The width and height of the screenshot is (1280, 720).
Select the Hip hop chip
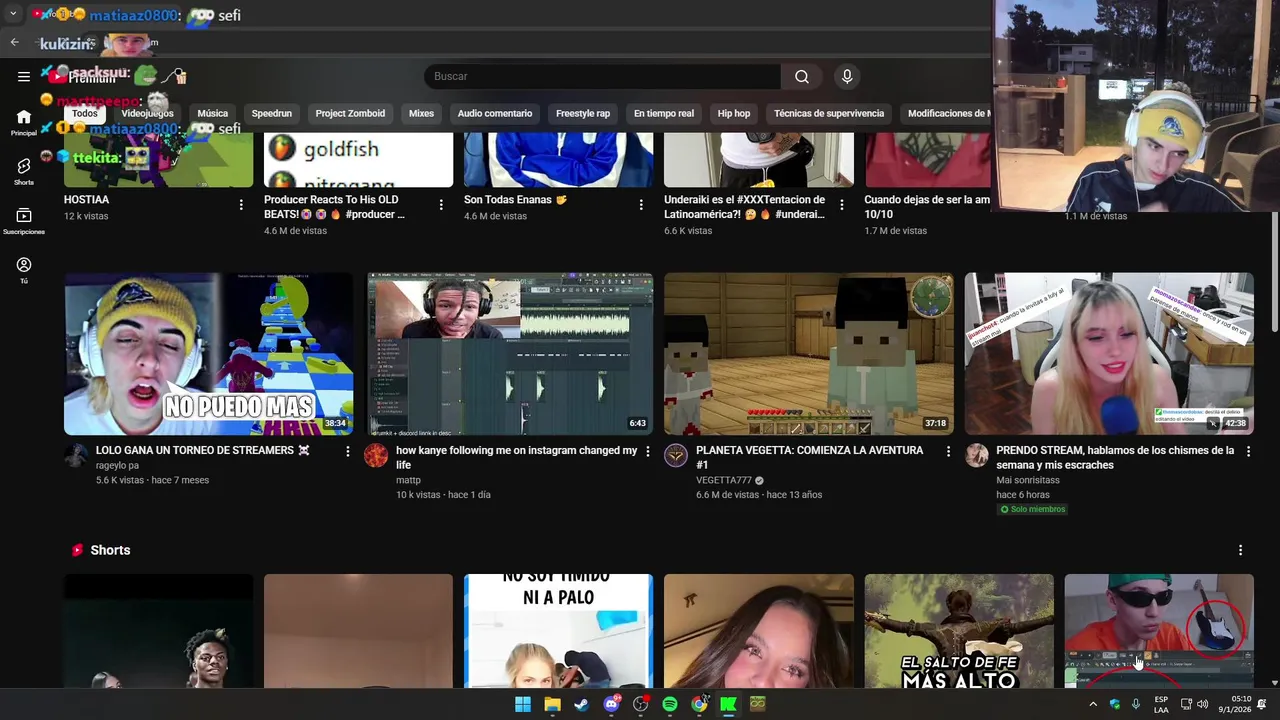pos(734,114)
